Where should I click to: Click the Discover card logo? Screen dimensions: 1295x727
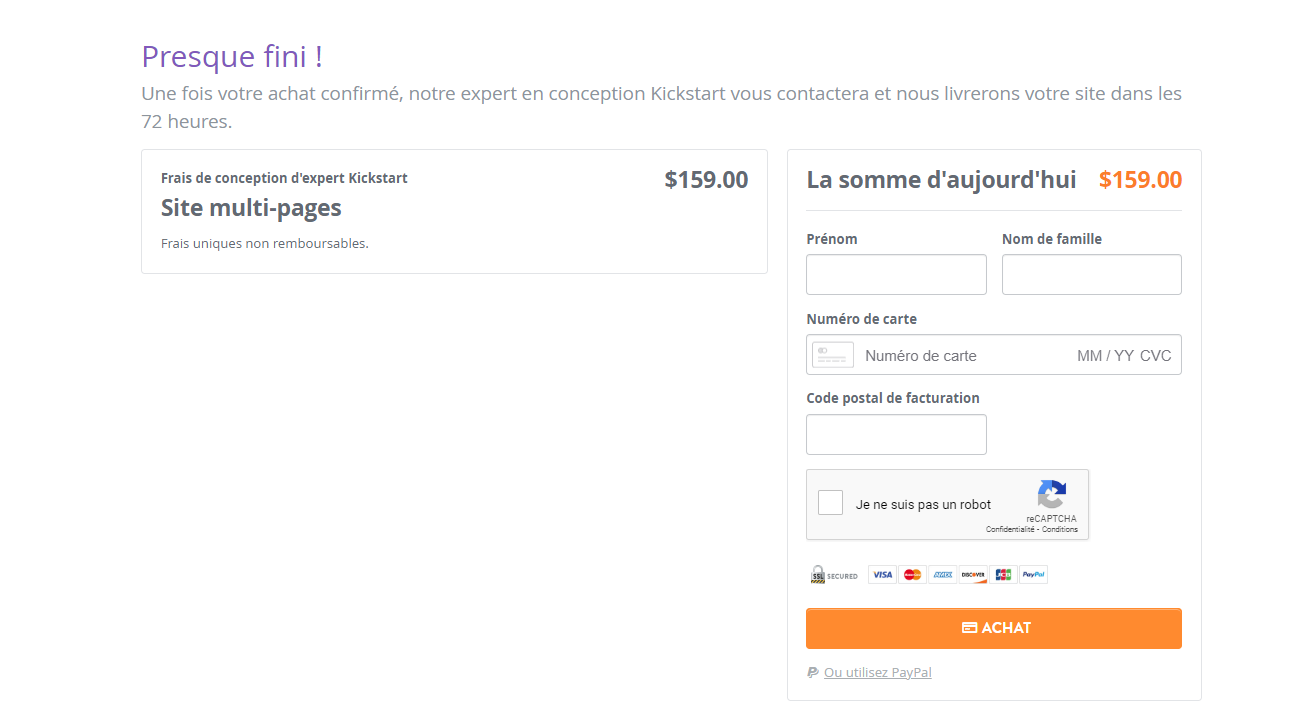point(973,575)
